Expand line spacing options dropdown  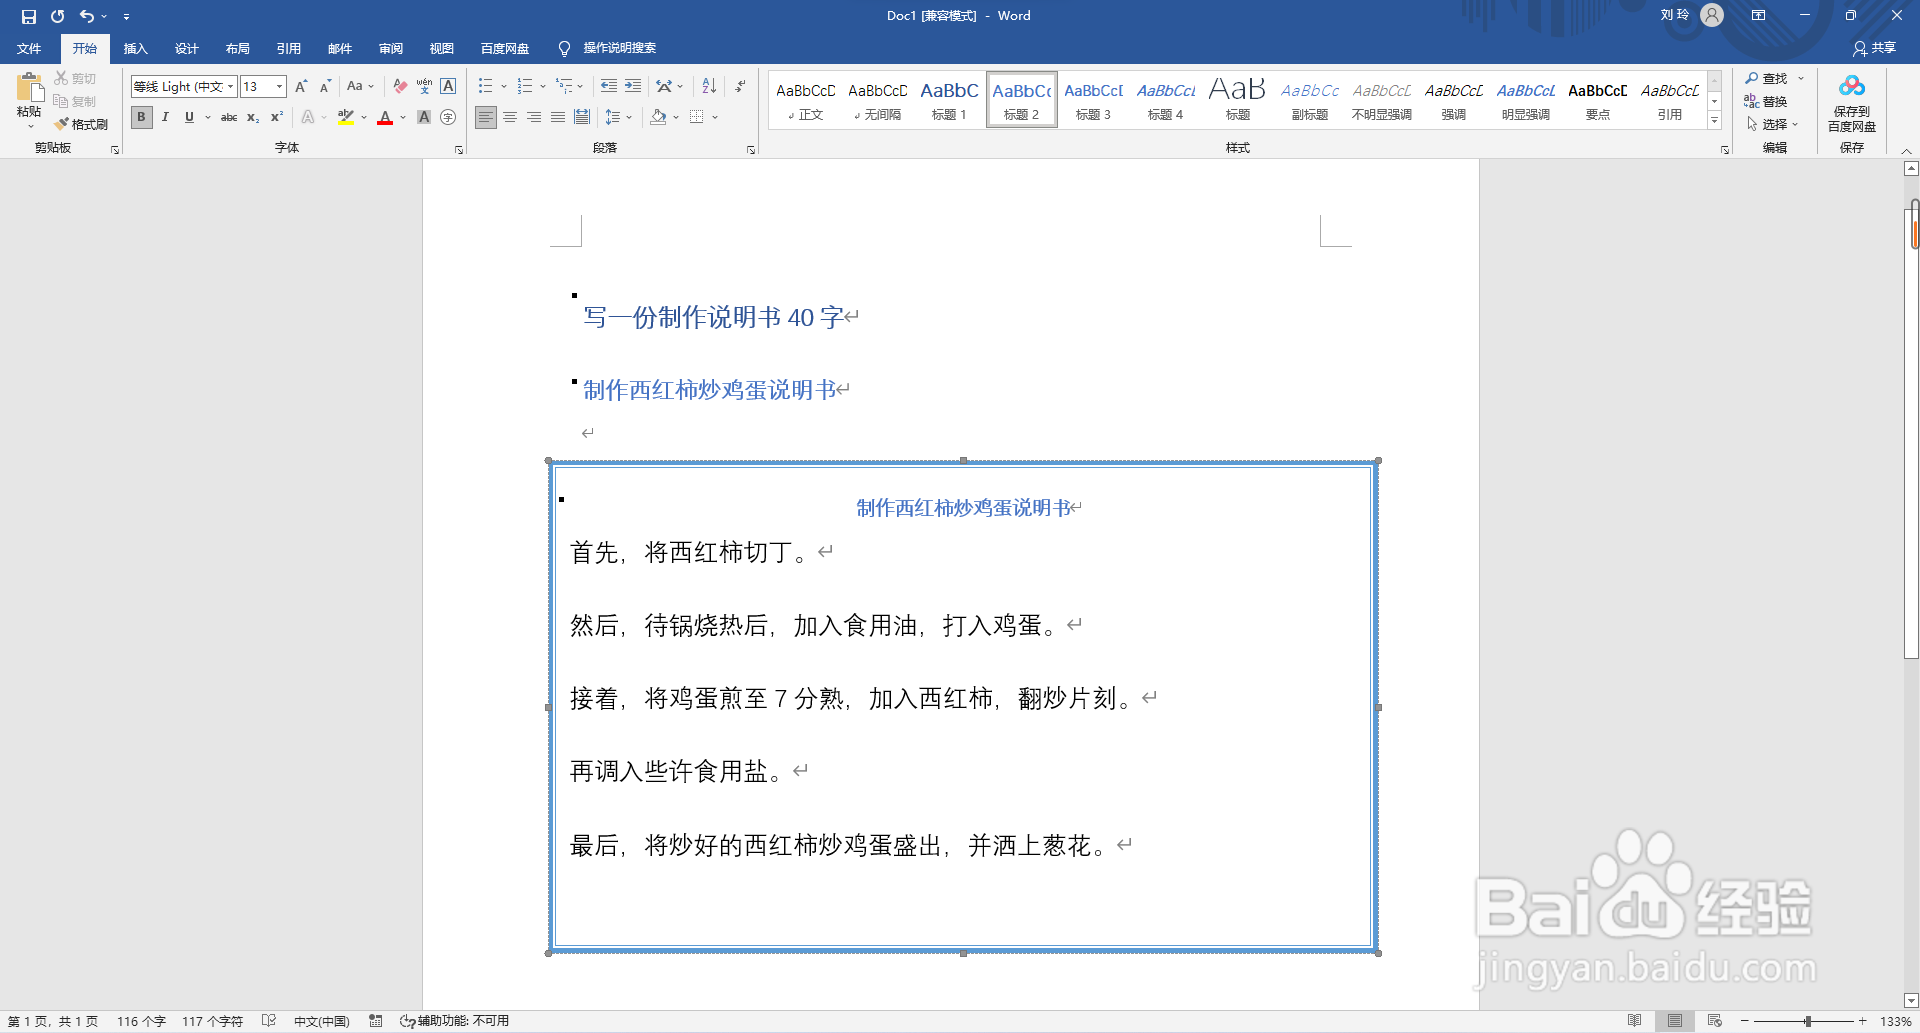[x=629, y=117]
